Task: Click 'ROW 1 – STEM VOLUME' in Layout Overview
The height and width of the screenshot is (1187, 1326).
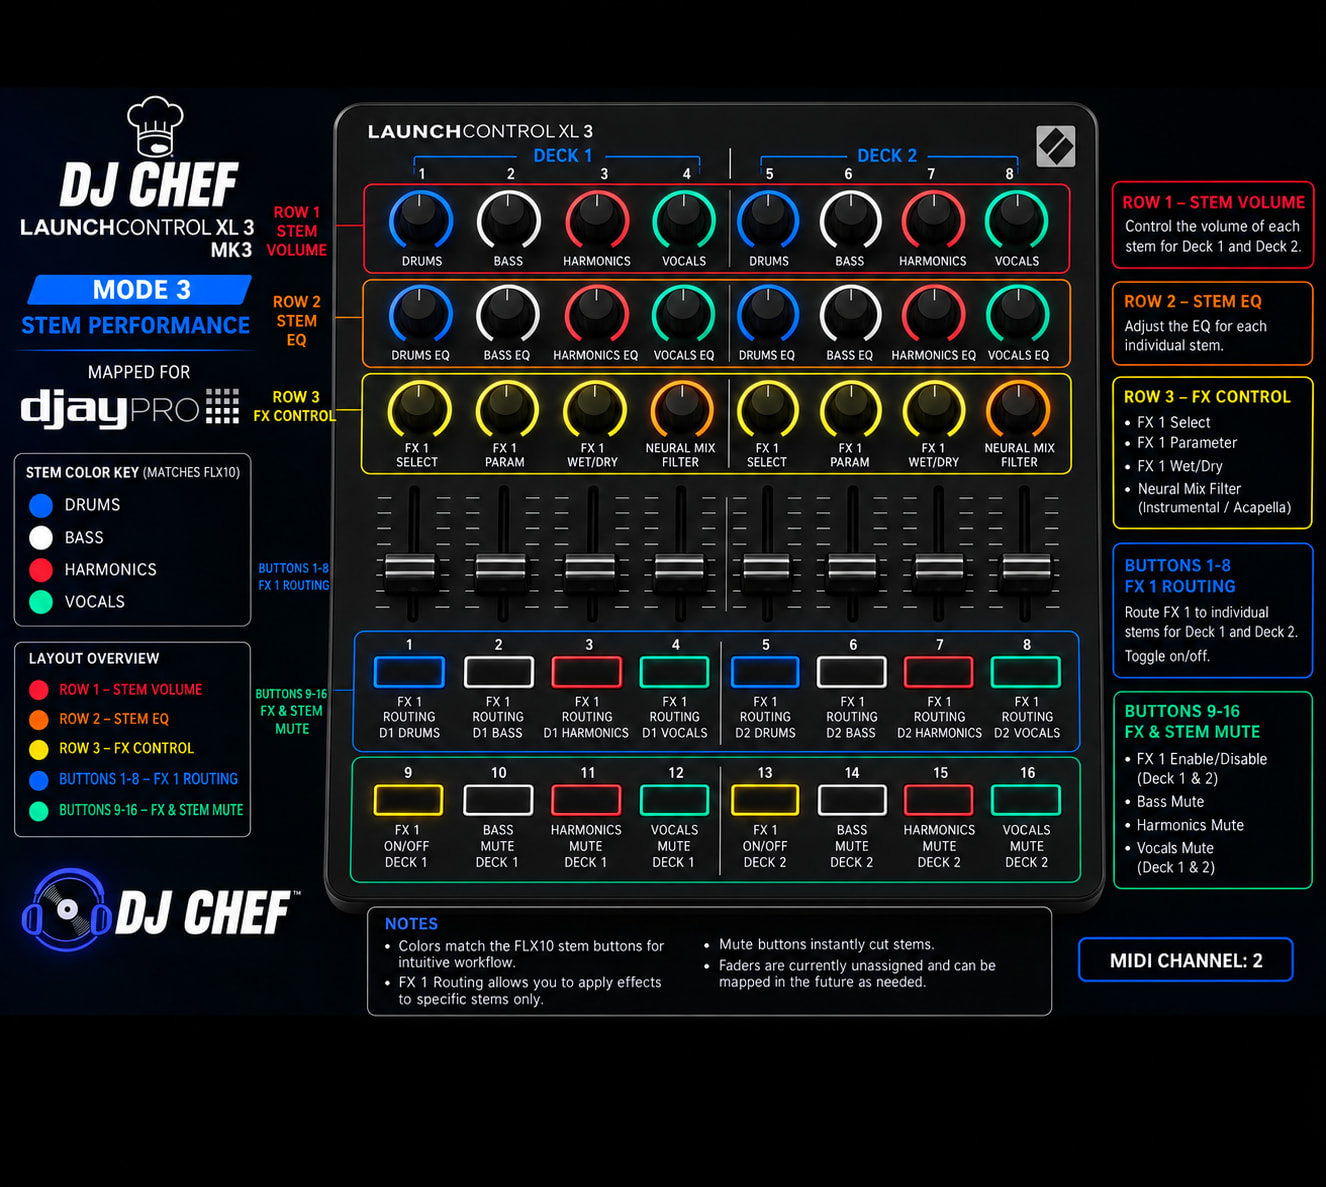Action: point(130,690)
